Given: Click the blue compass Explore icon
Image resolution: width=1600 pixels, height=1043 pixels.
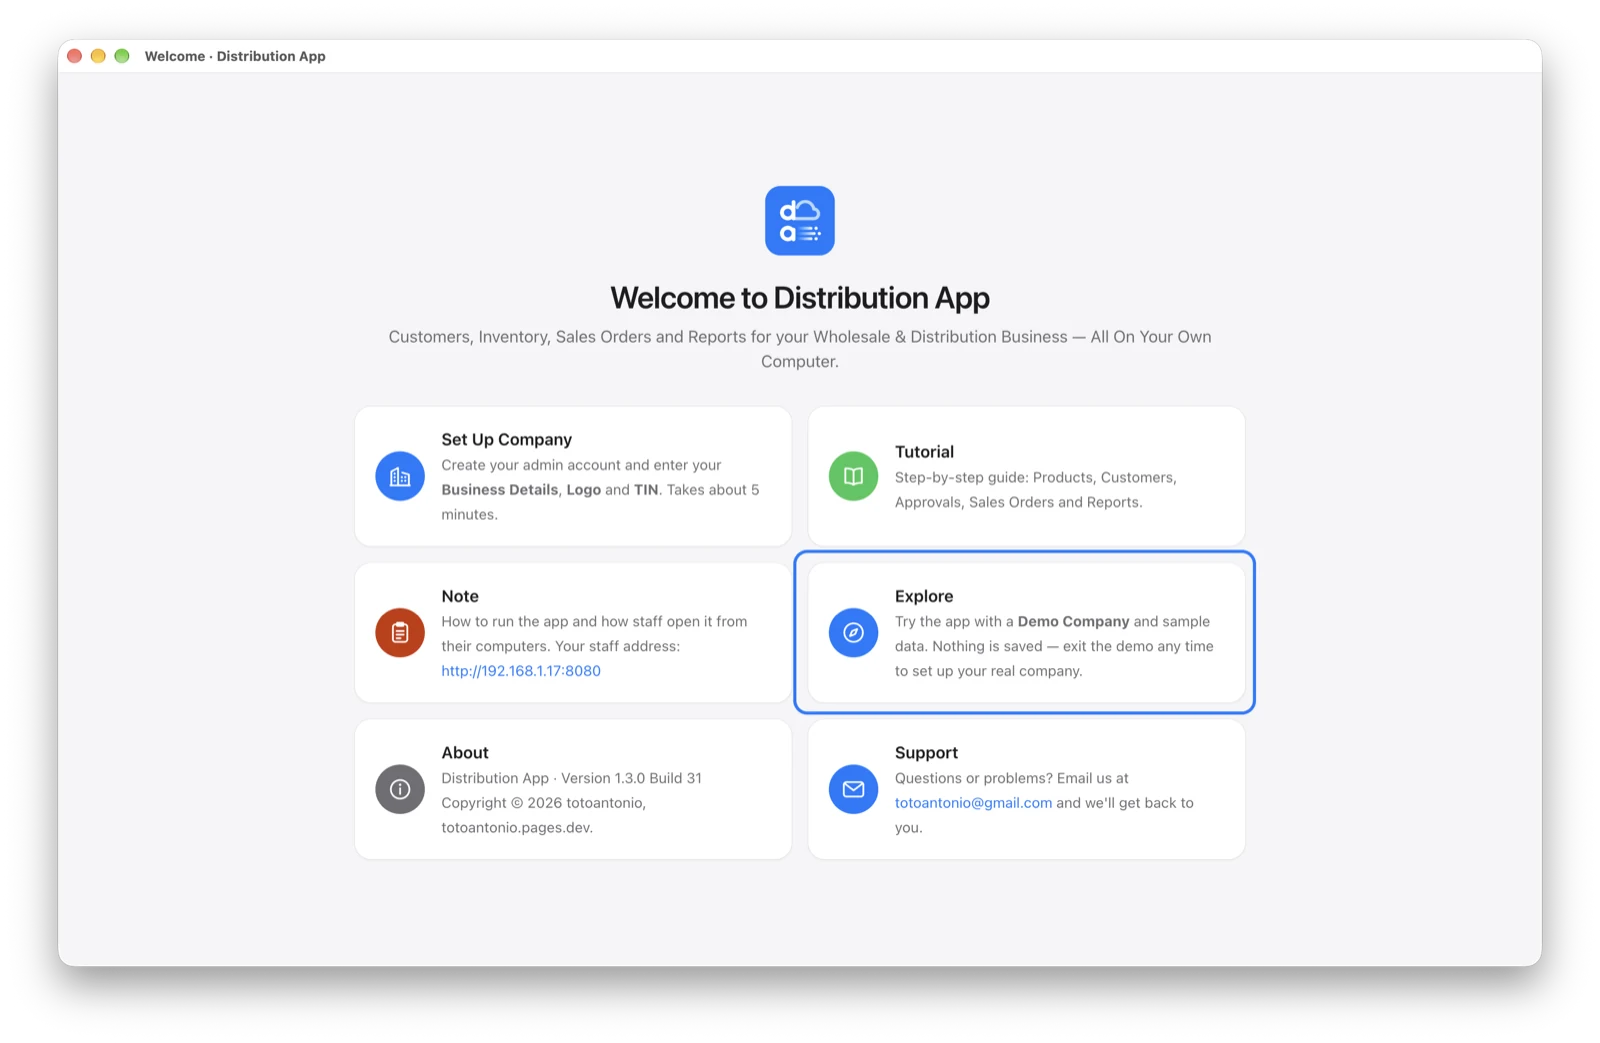Looking at the screenshot, I should (853, 632).
